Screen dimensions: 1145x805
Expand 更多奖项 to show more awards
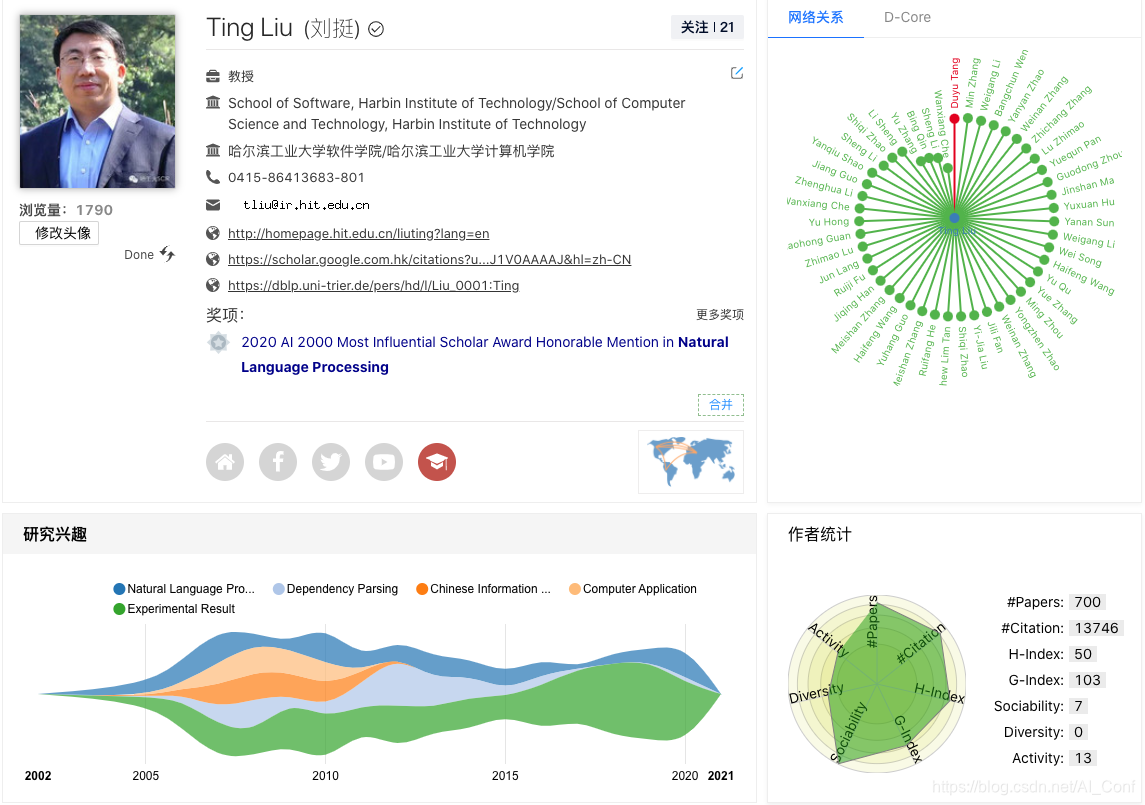[719, 314]
